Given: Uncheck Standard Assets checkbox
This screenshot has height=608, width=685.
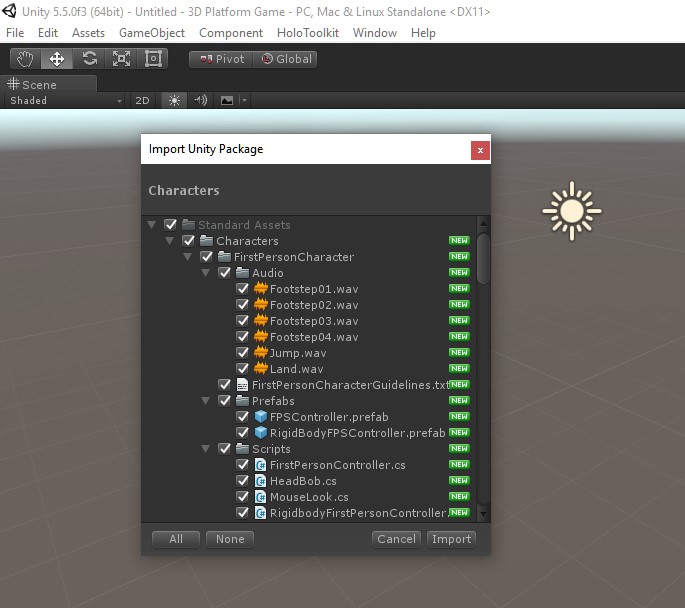Looking at the screenshot, I should click(170, 225).
